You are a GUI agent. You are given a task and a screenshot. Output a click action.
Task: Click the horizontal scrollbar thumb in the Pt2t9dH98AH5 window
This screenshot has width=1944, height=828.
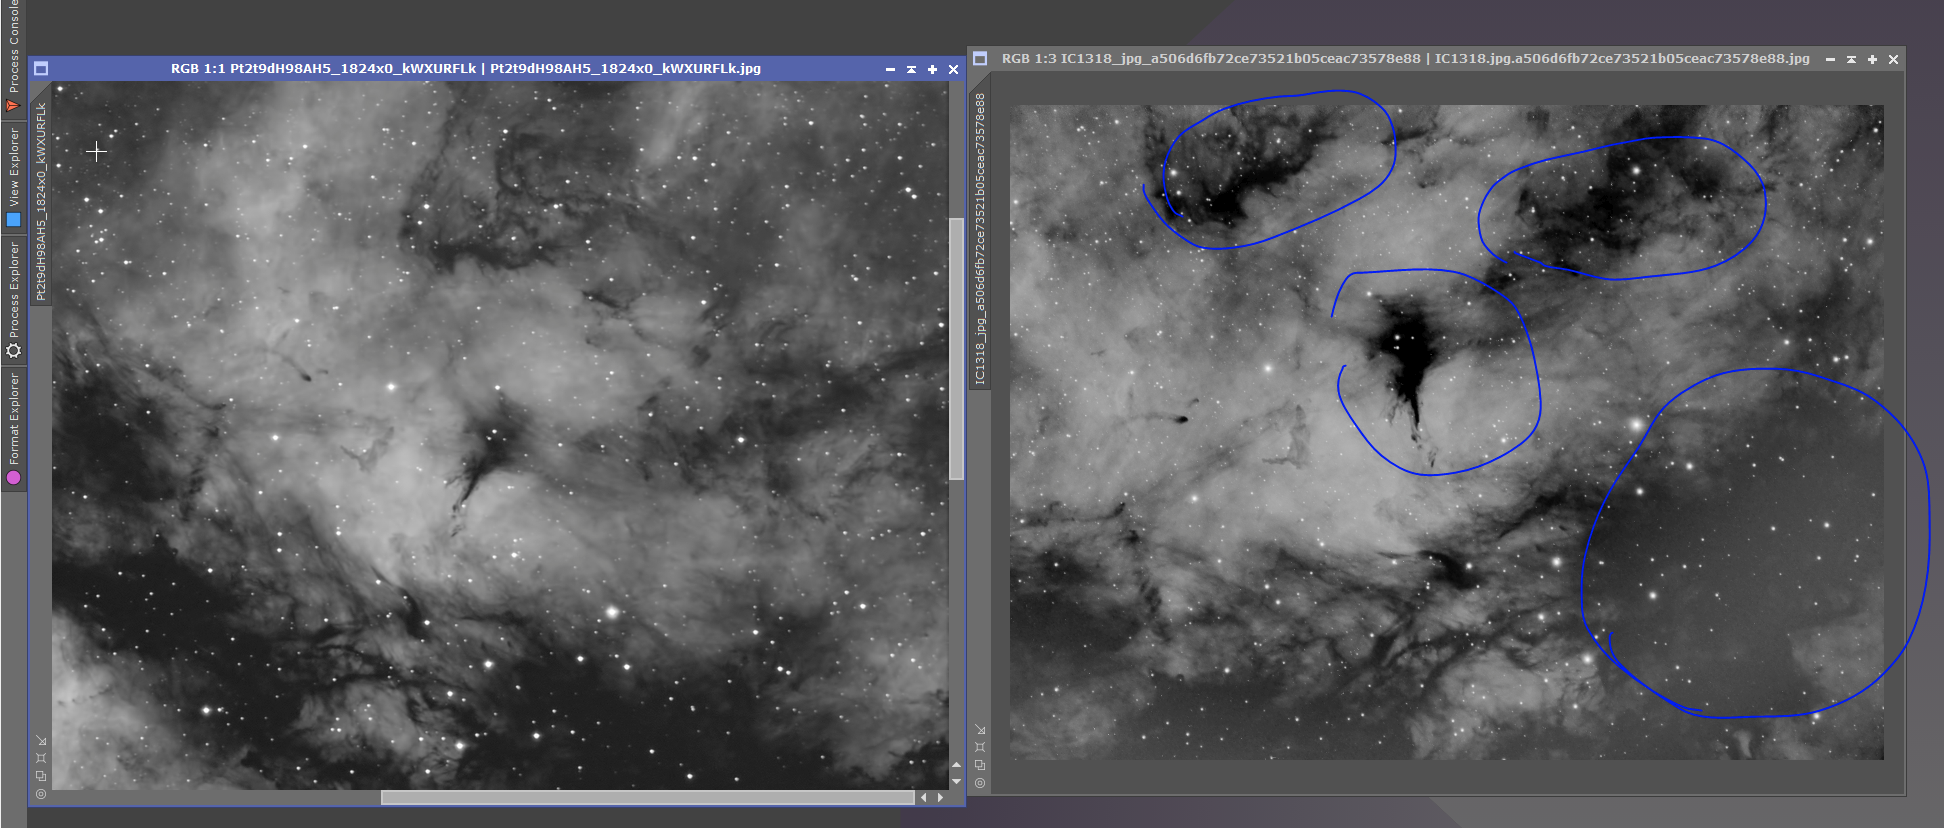pyautogui.click(x=647, y=797)
